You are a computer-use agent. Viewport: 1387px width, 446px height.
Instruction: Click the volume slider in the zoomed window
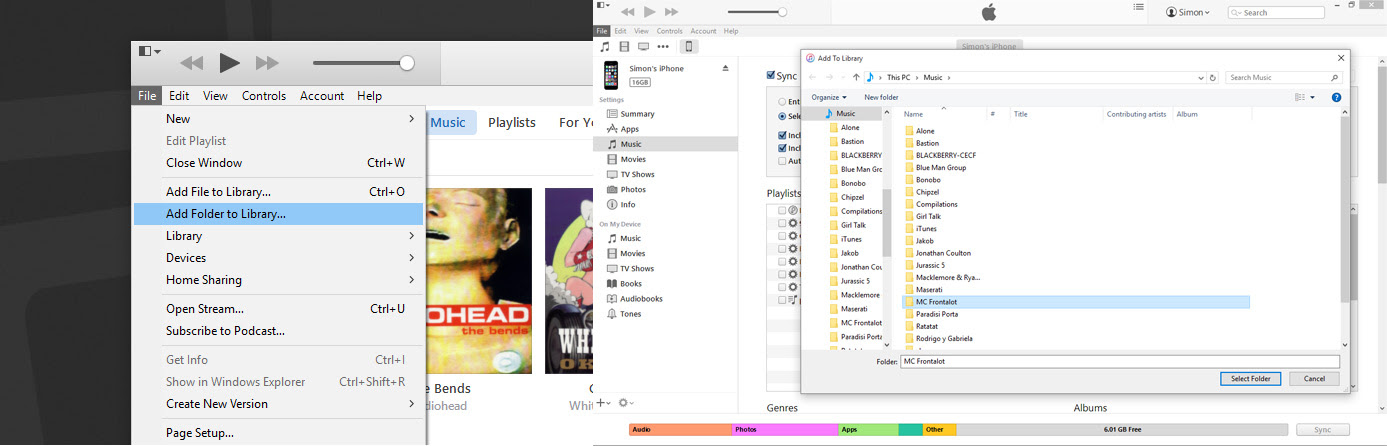363,63
